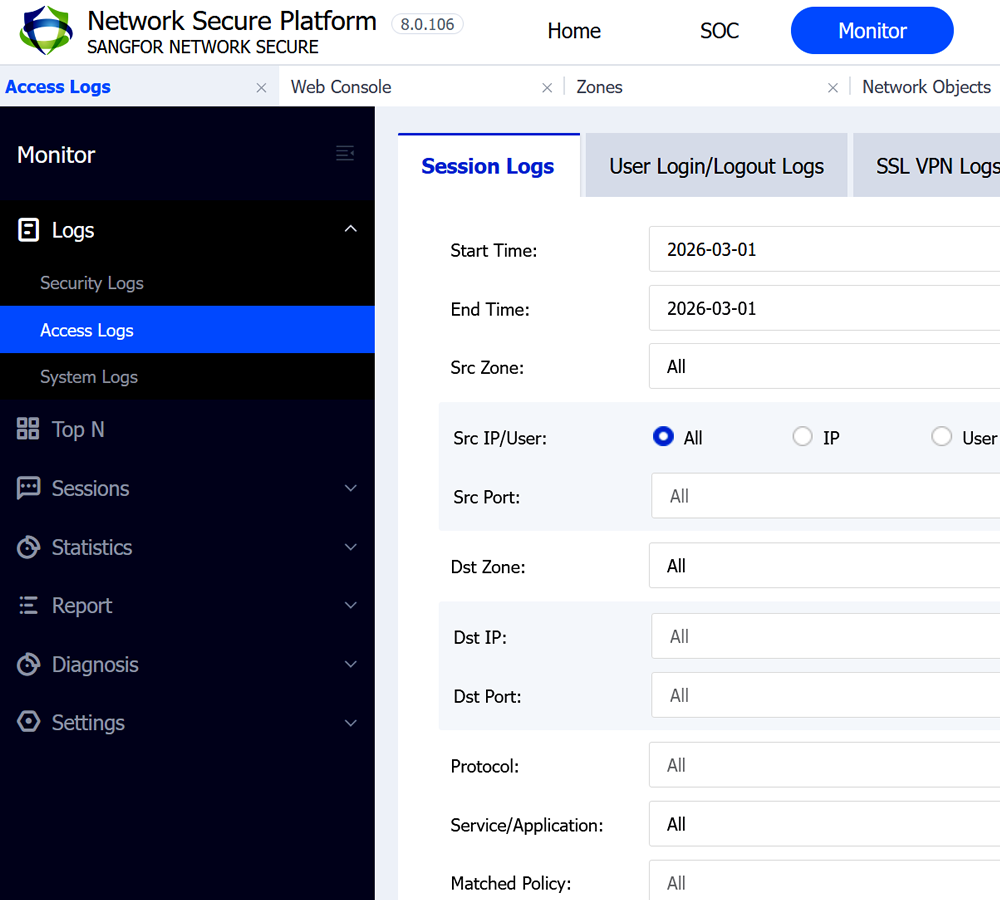Viewport: 1000px width, 900px height.
Task: Open the SOC top navigation item
Action: 719,31
